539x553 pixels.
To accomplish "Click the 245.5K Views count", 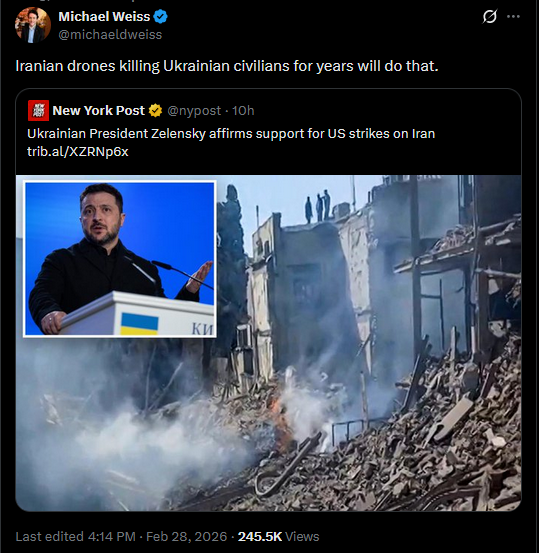I will click(x=278, y=536).
